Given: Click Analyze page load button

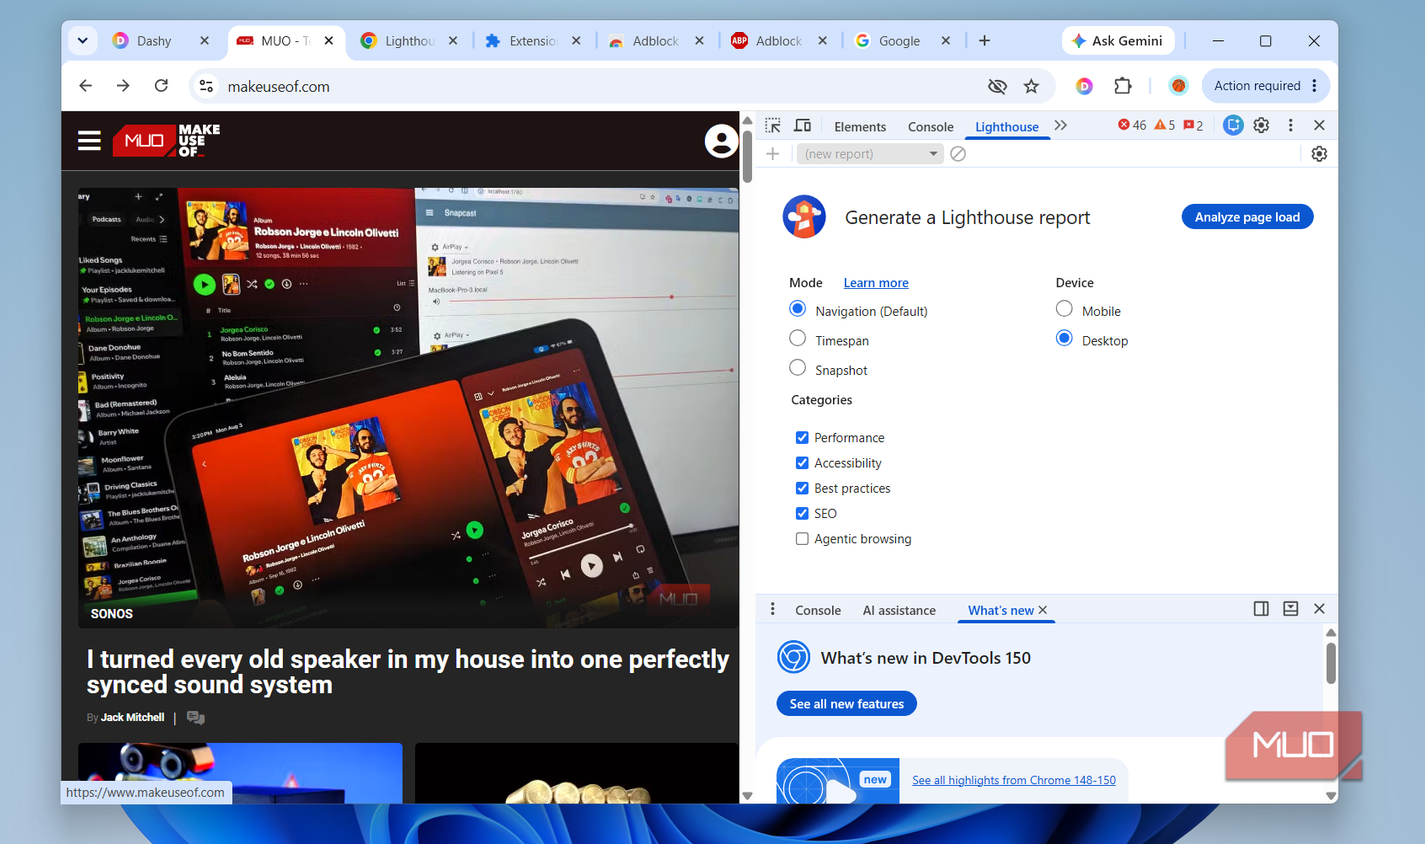Looking at the screenshot, I should pyautogui.click(x=1247, y=217).
